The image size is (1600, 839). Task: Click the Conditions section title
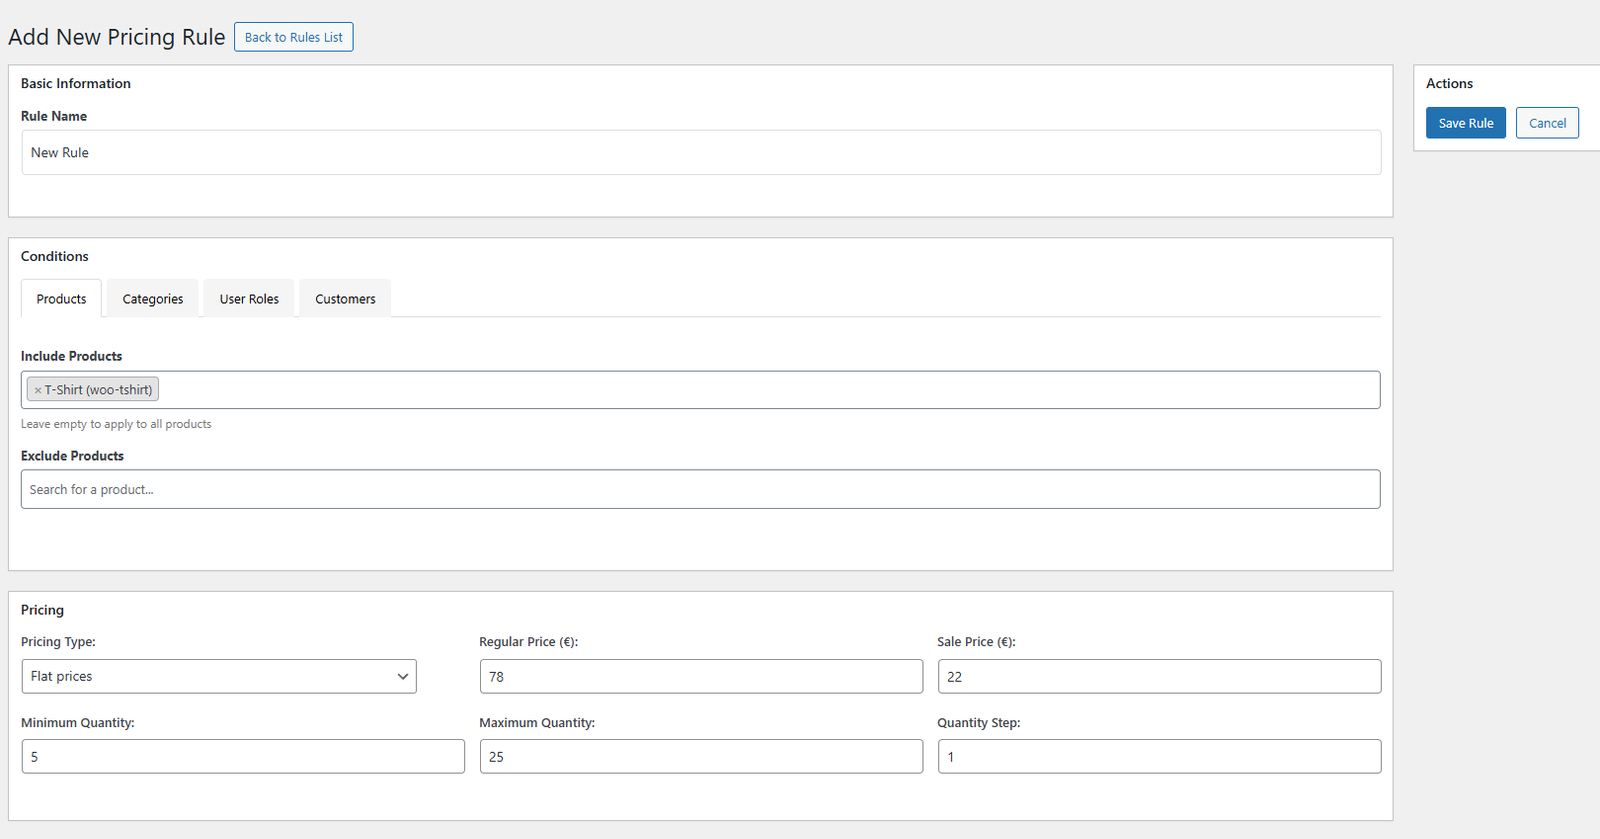click(x=55, y=256)
